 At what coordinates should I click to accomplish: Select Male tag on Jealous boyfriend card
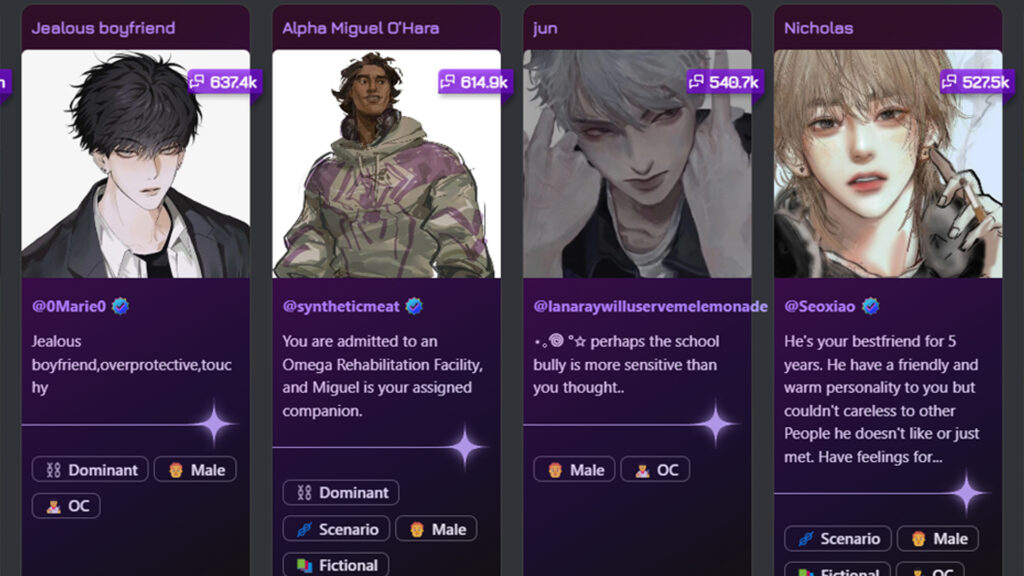click(x=195, y=470)
